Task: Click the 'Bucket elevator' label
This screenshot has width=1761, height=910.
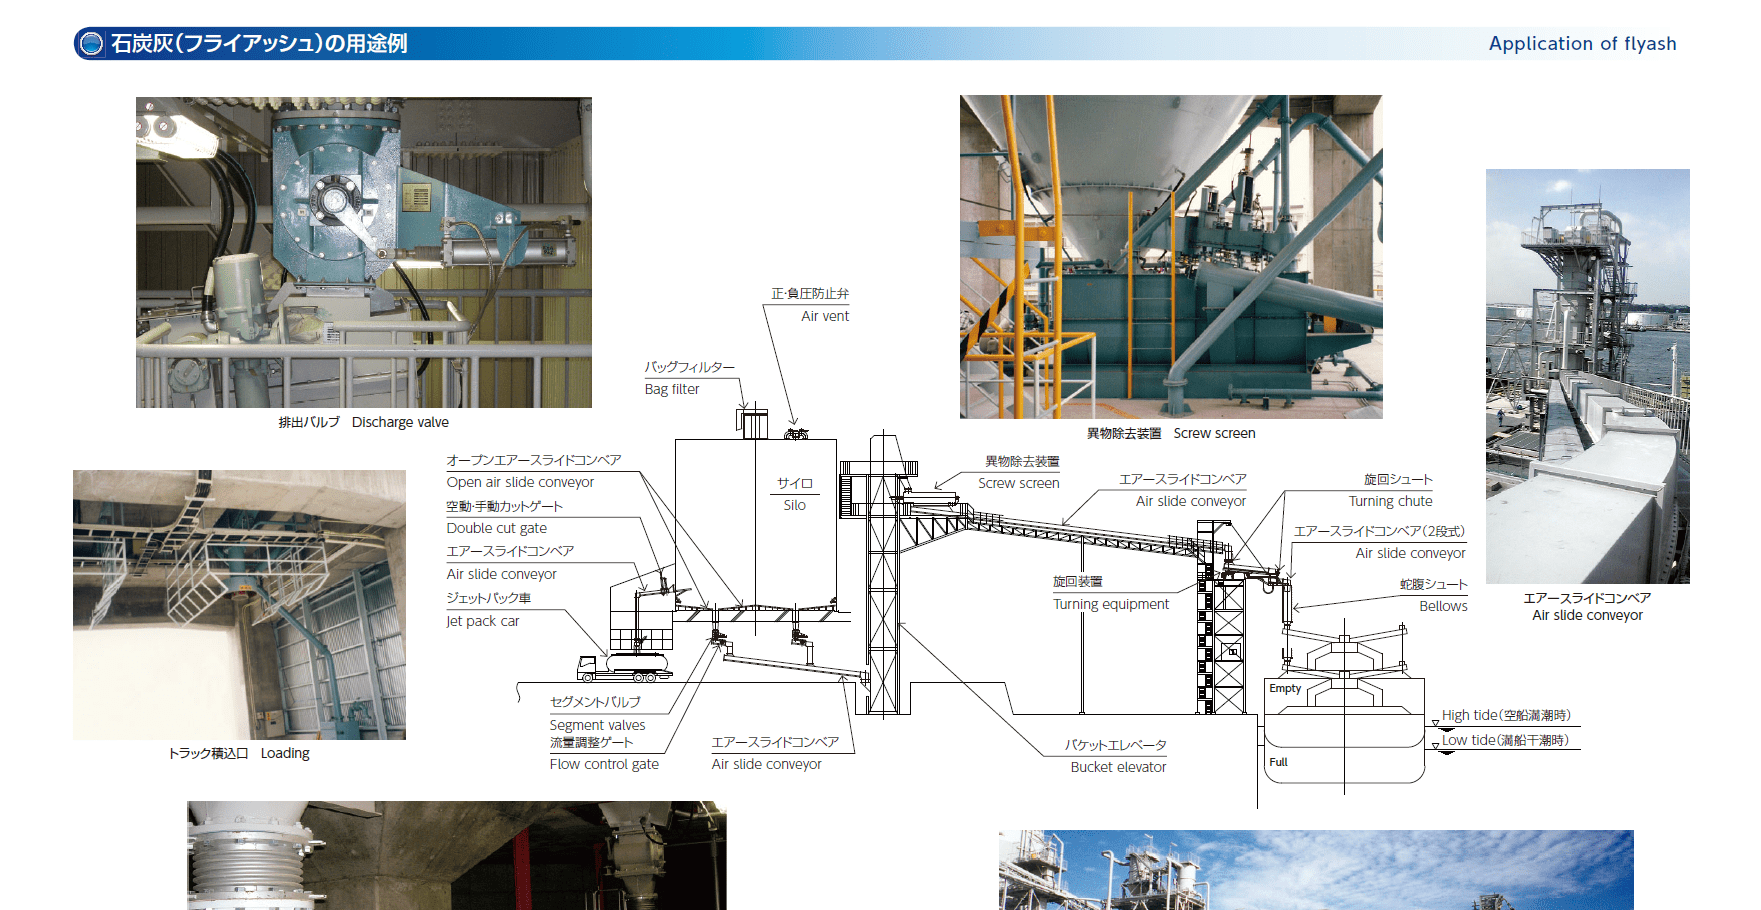Action: click(1119, 767)
